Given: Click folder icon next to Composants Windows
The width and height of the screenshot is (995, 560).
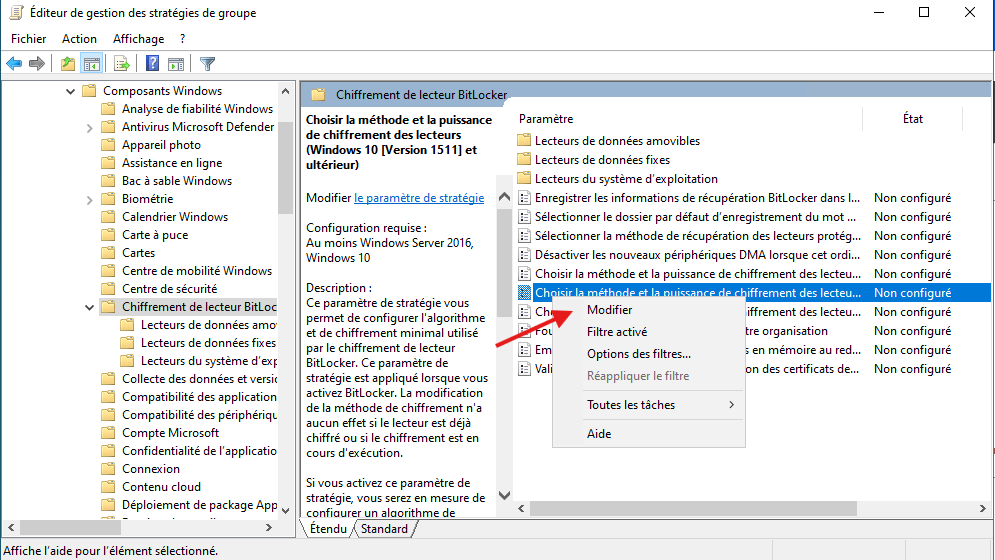Looking at the screenshot, I should click(x=89, y=91).
